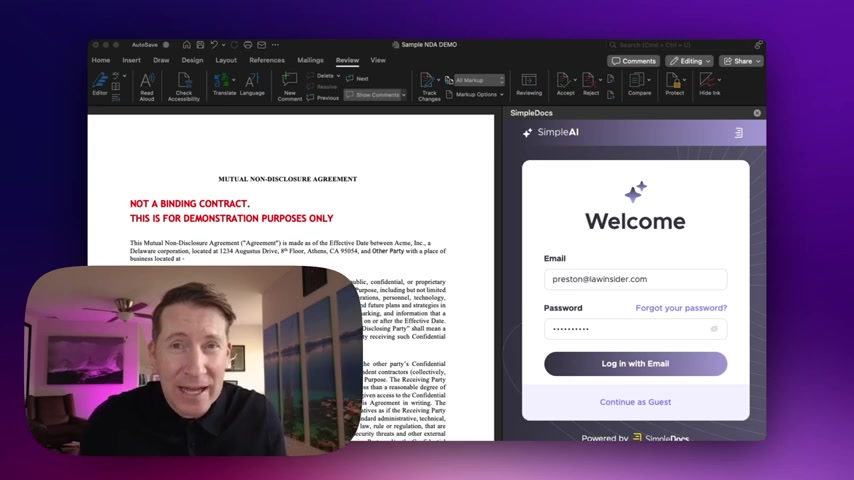
Task: Open the All Markup dropdown
Action: [479, 80]
